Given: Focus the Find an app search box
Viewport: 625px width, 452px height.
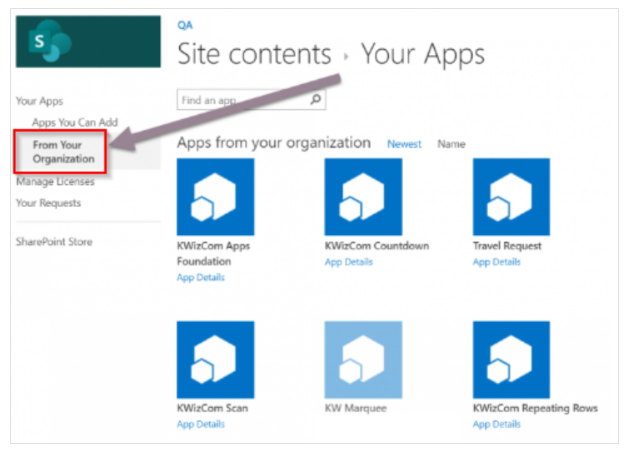Looking at the screenshot, I should pyautogui.click(x=251, y=100).
